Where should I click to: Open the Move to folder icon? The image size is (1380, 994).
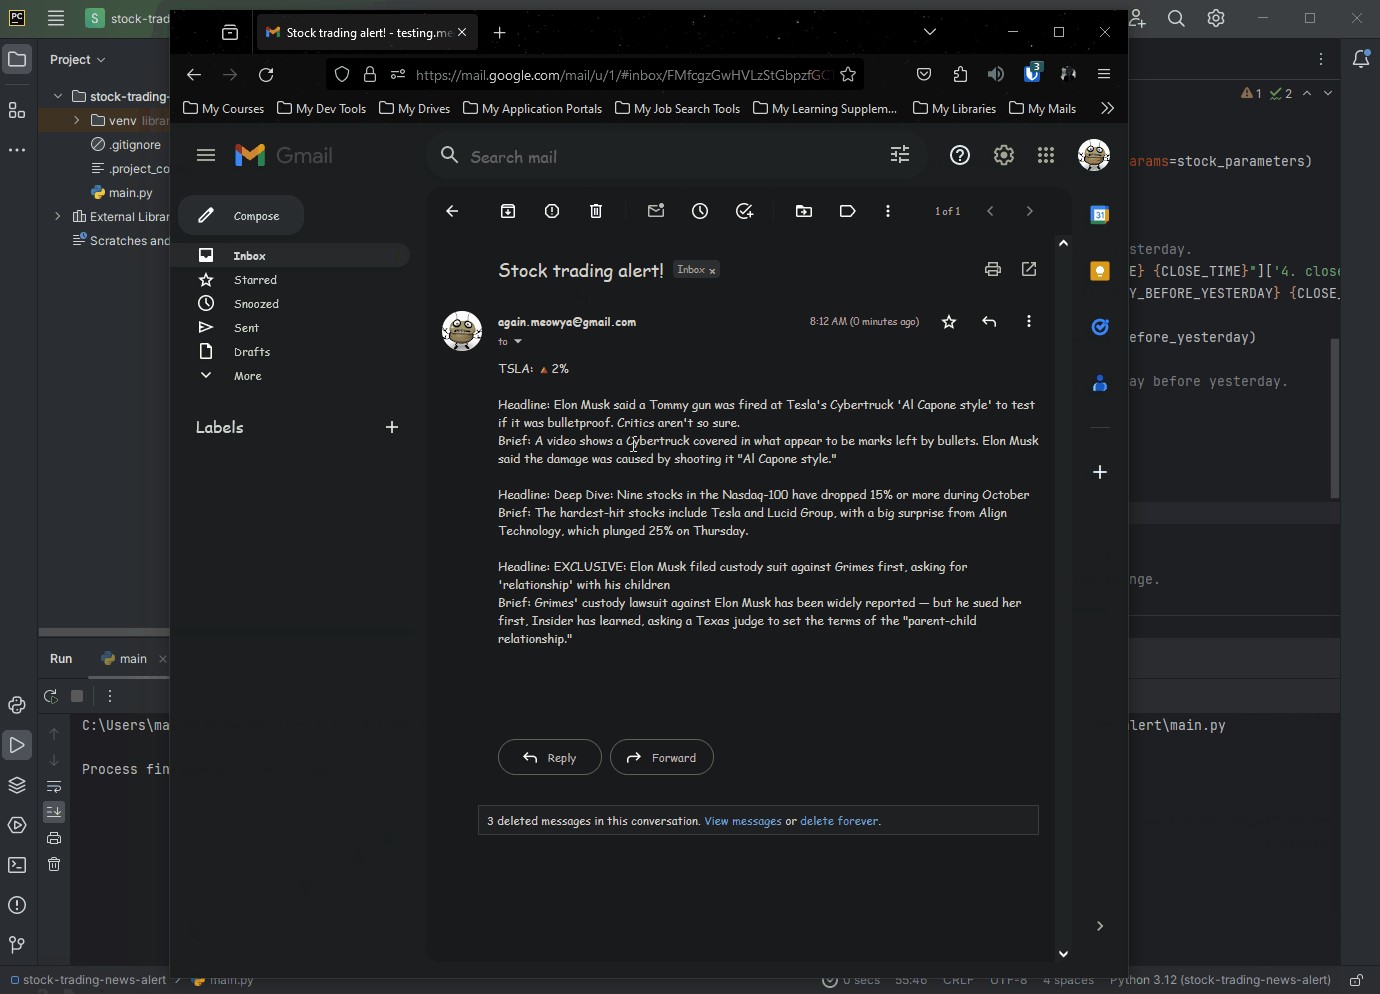[x=804, y=211]
